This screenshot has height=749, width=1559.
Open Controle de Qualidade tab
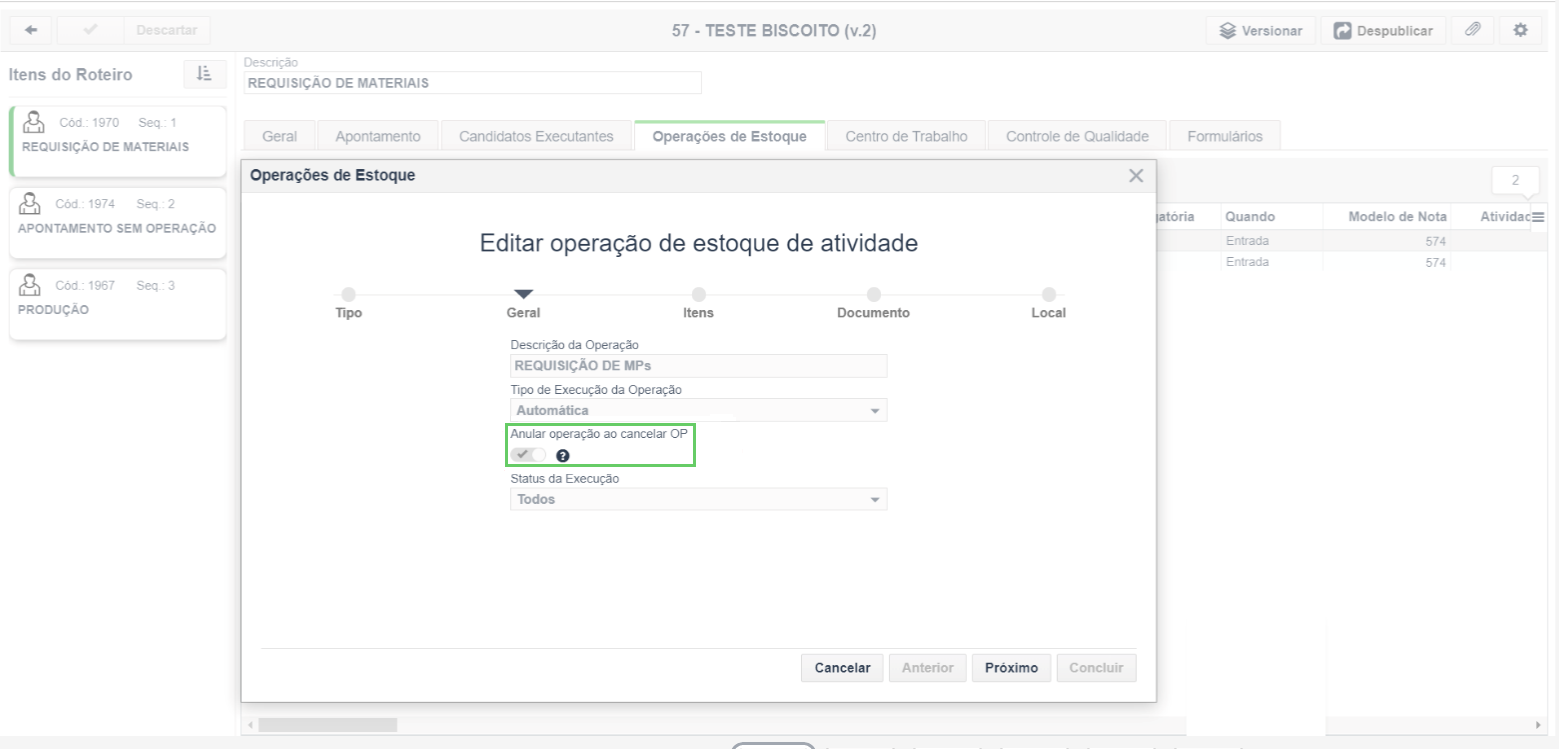[1077, 137]
